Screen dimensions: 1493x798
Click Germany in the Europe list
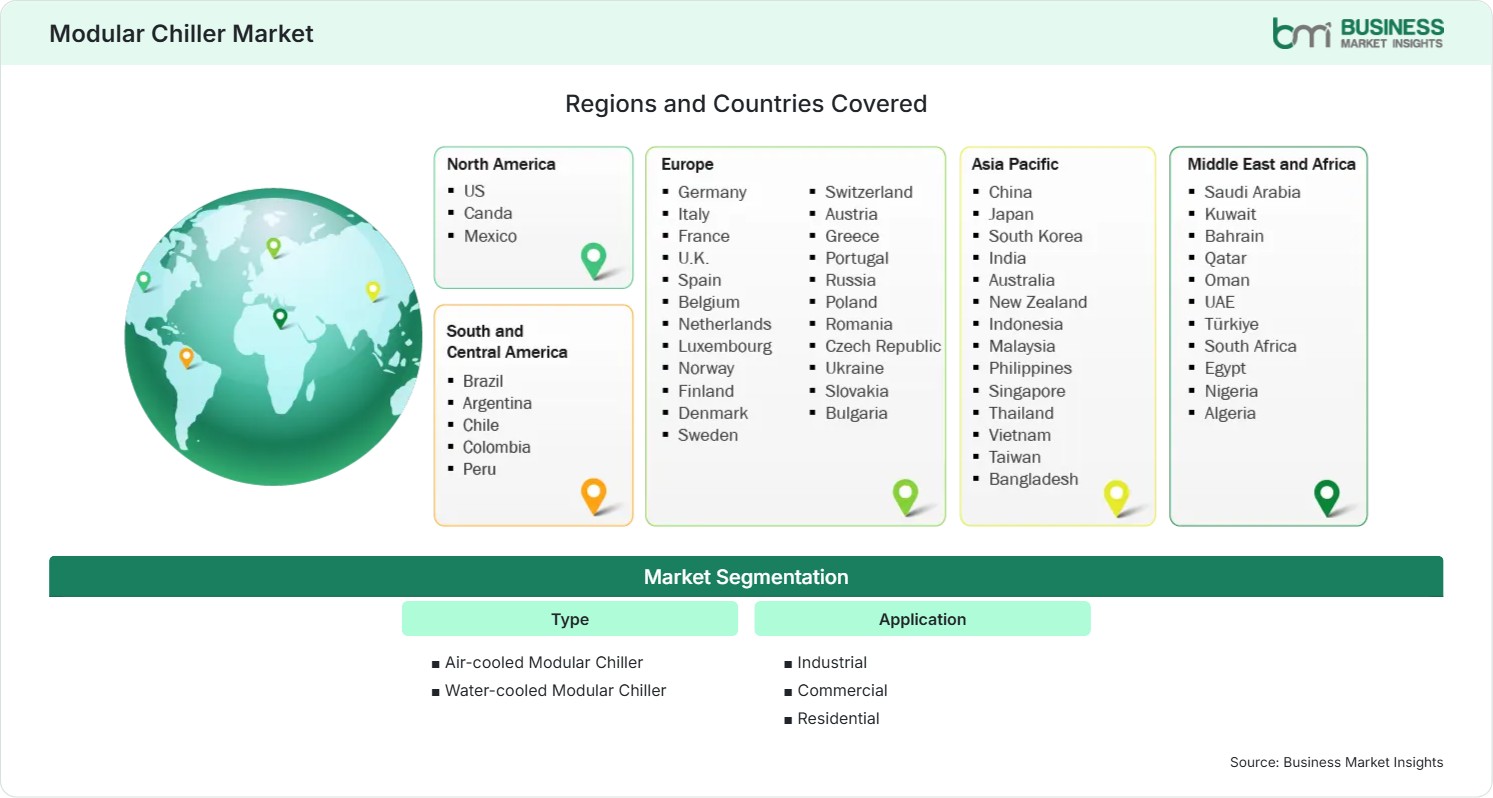pyautogui.click(x=712, y=192)
